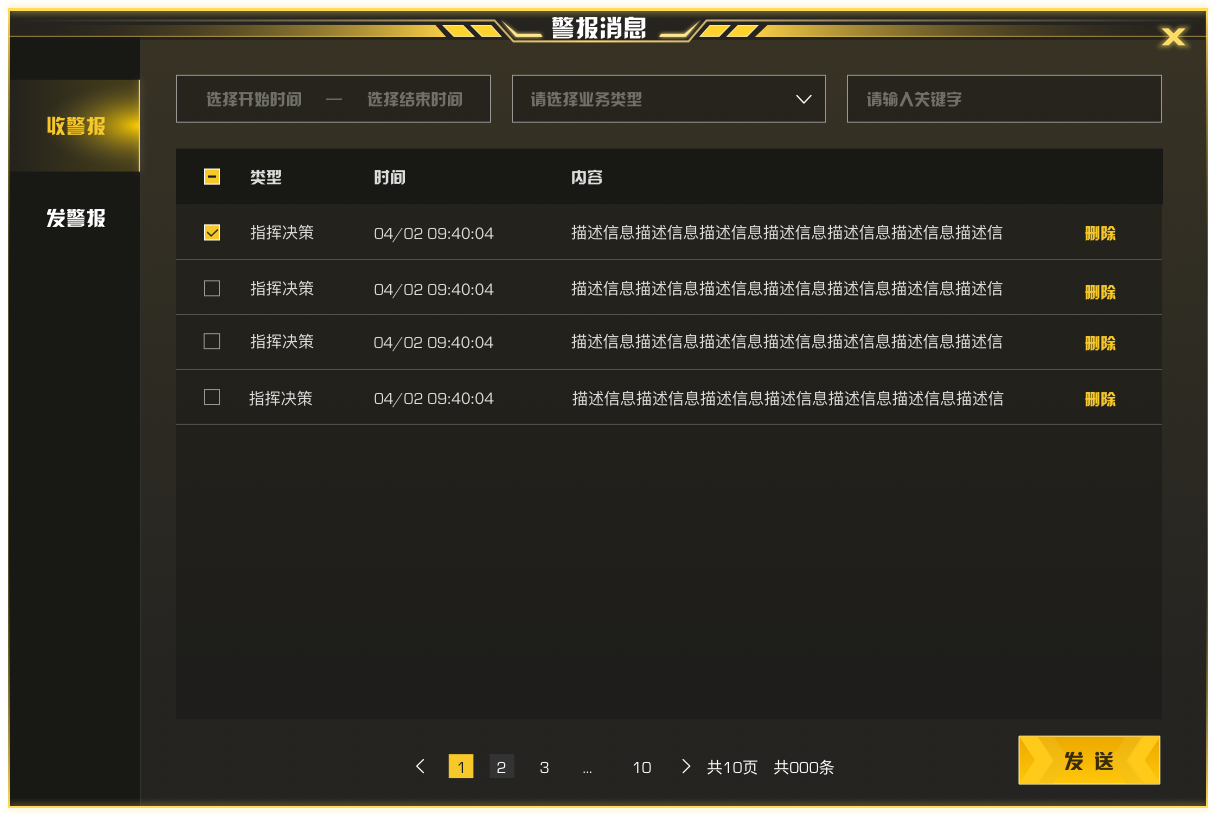The height and width of the screenshot is (816, 1216).
Task: Click the 内容 column header
Action: coord(587,177)
